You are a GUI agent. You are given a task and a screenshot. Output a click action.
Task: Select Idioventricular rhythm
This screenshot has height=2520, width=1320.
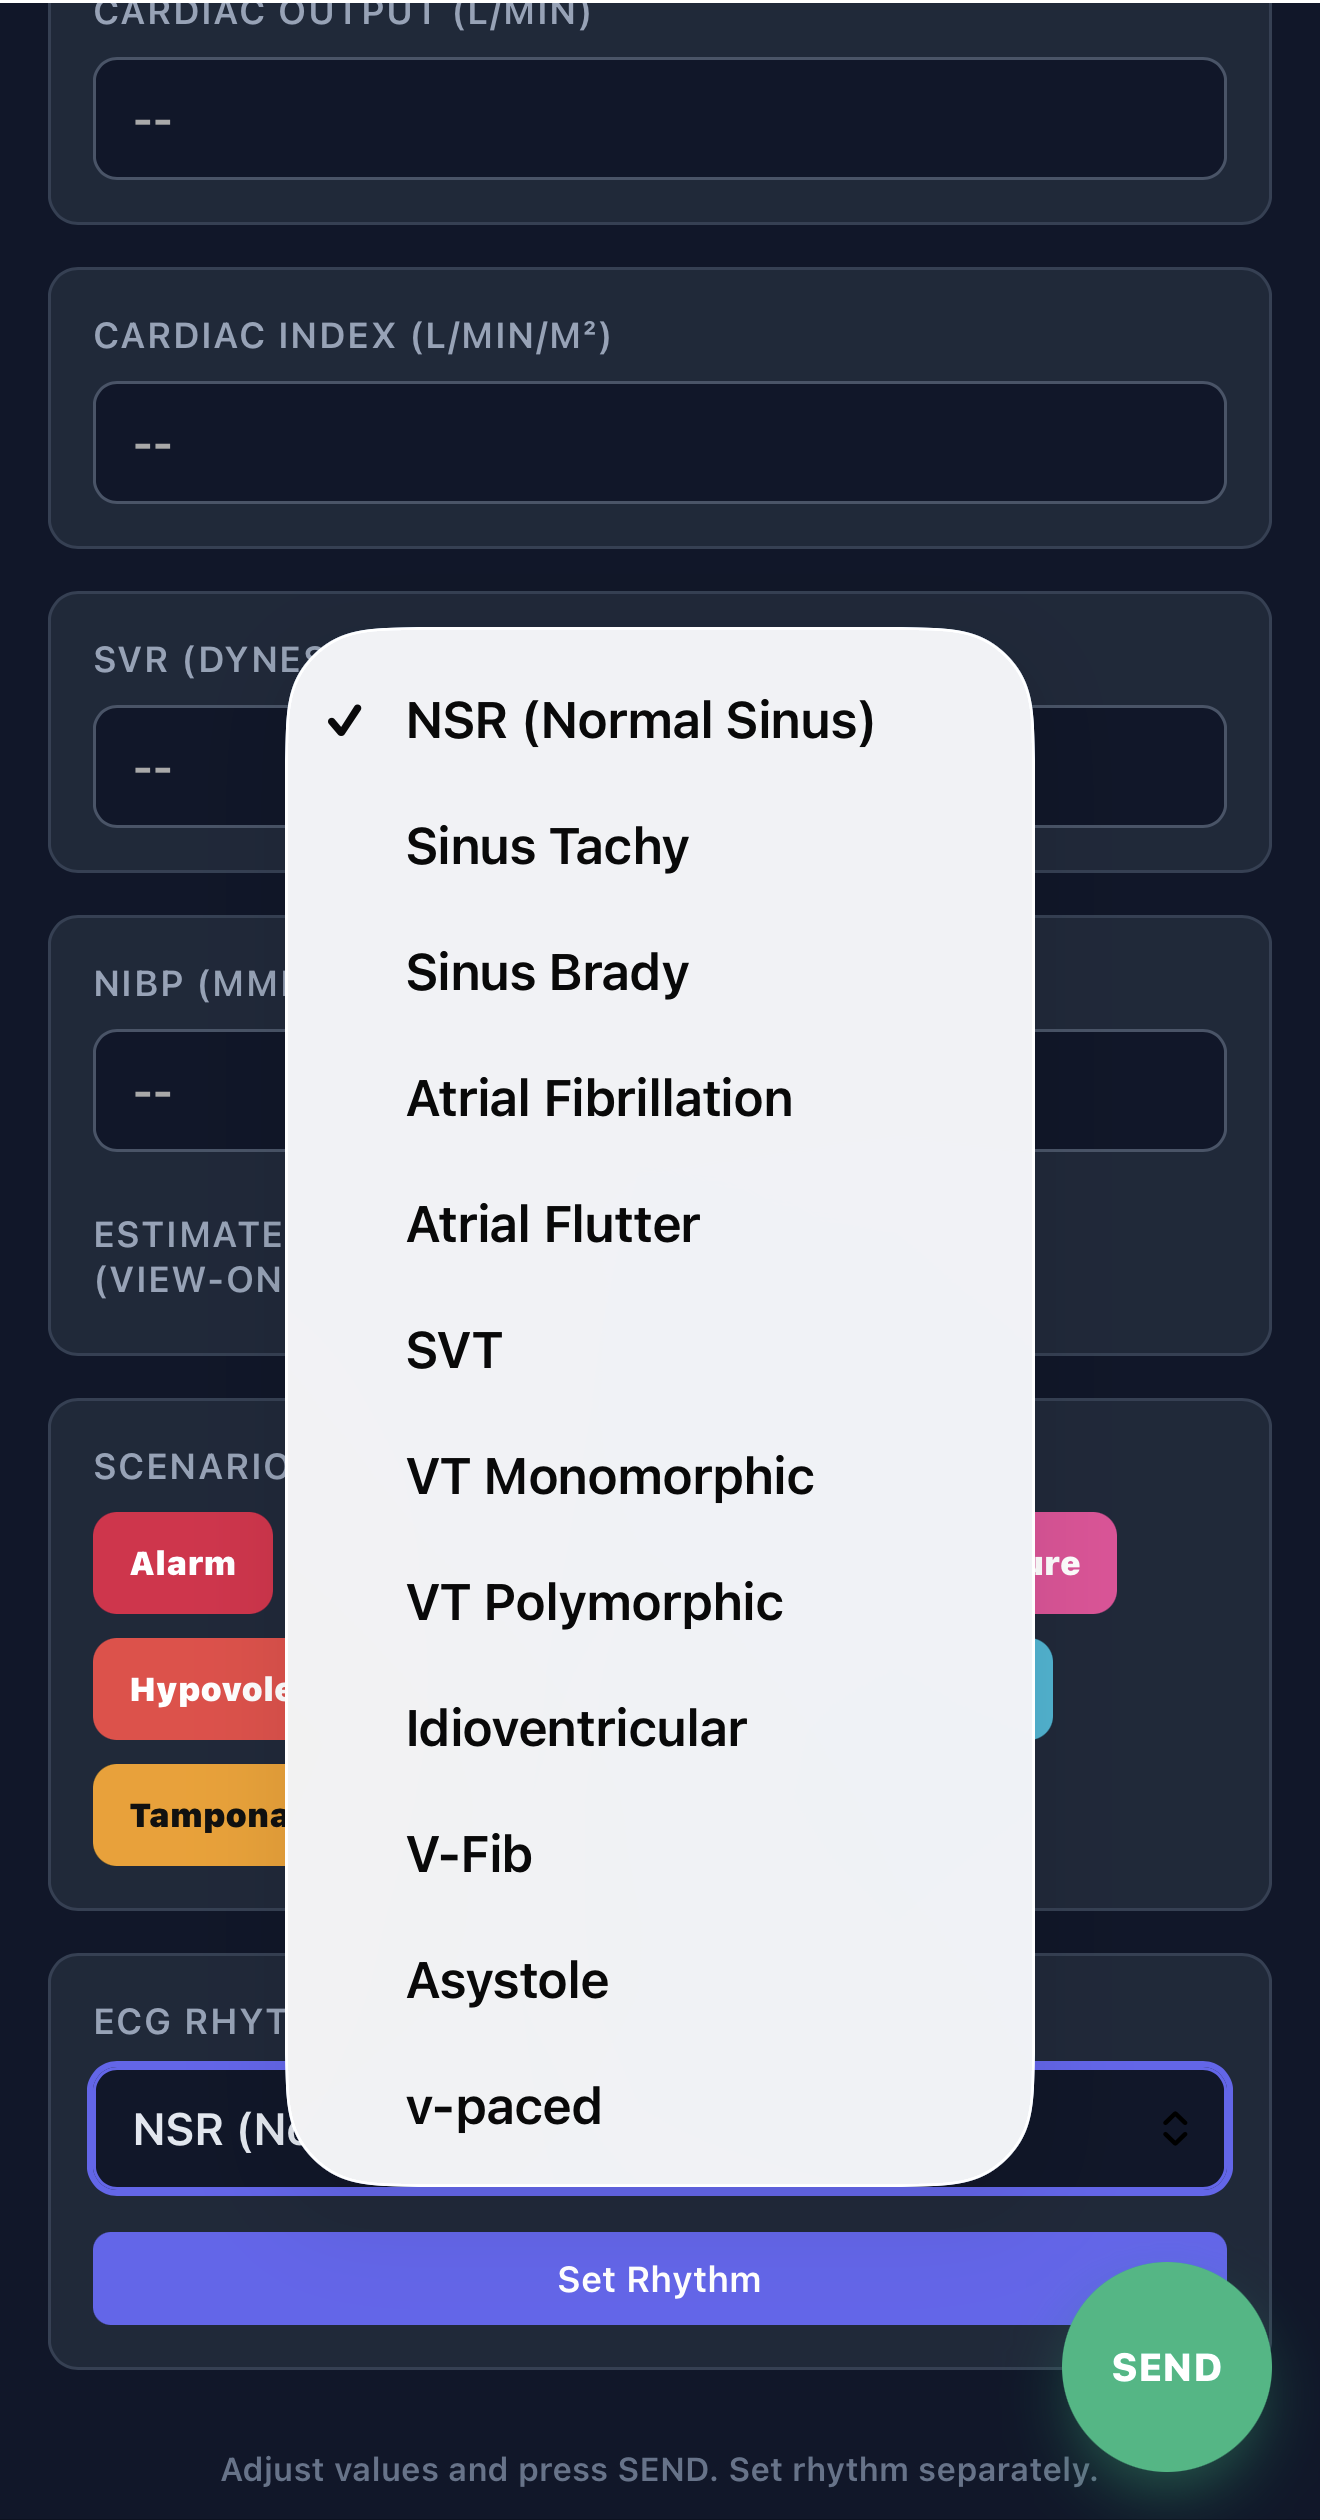(576, 1729)
